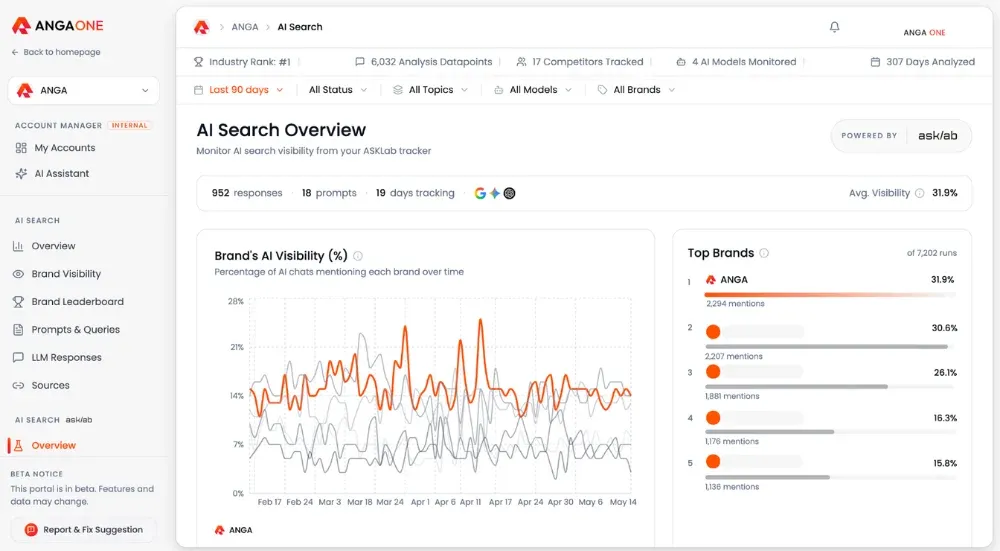Click the LLM Responses chat bubble icon
Screen dimensions: 1000x551
point(18,358)
